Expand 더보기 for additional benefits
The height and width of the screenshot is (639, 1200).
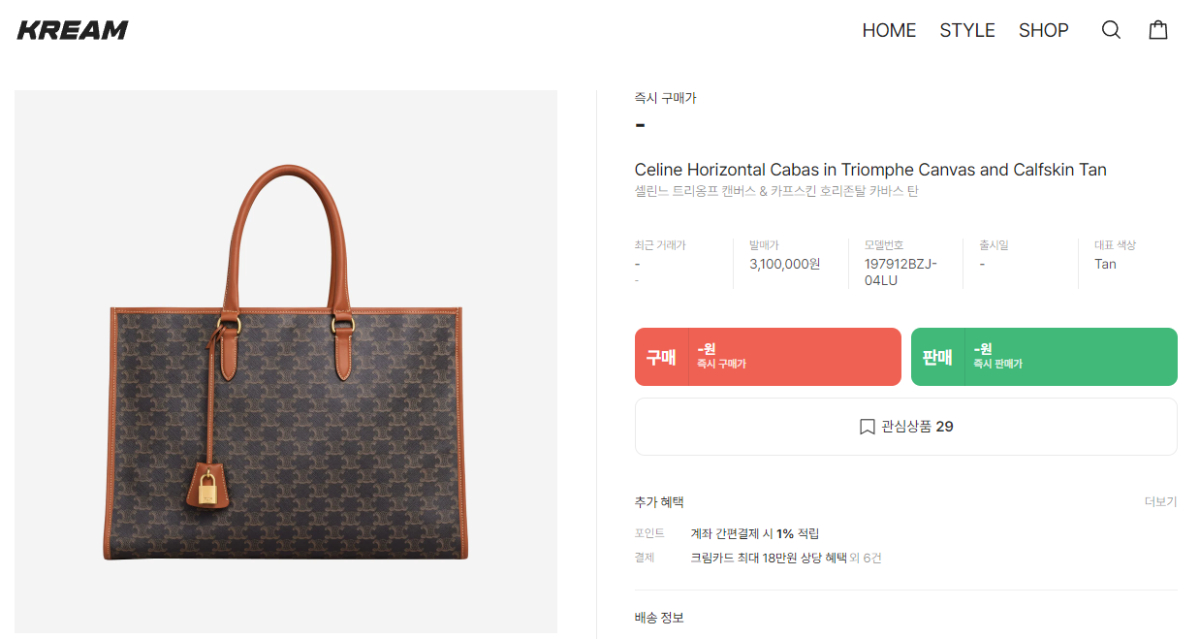1160,502
